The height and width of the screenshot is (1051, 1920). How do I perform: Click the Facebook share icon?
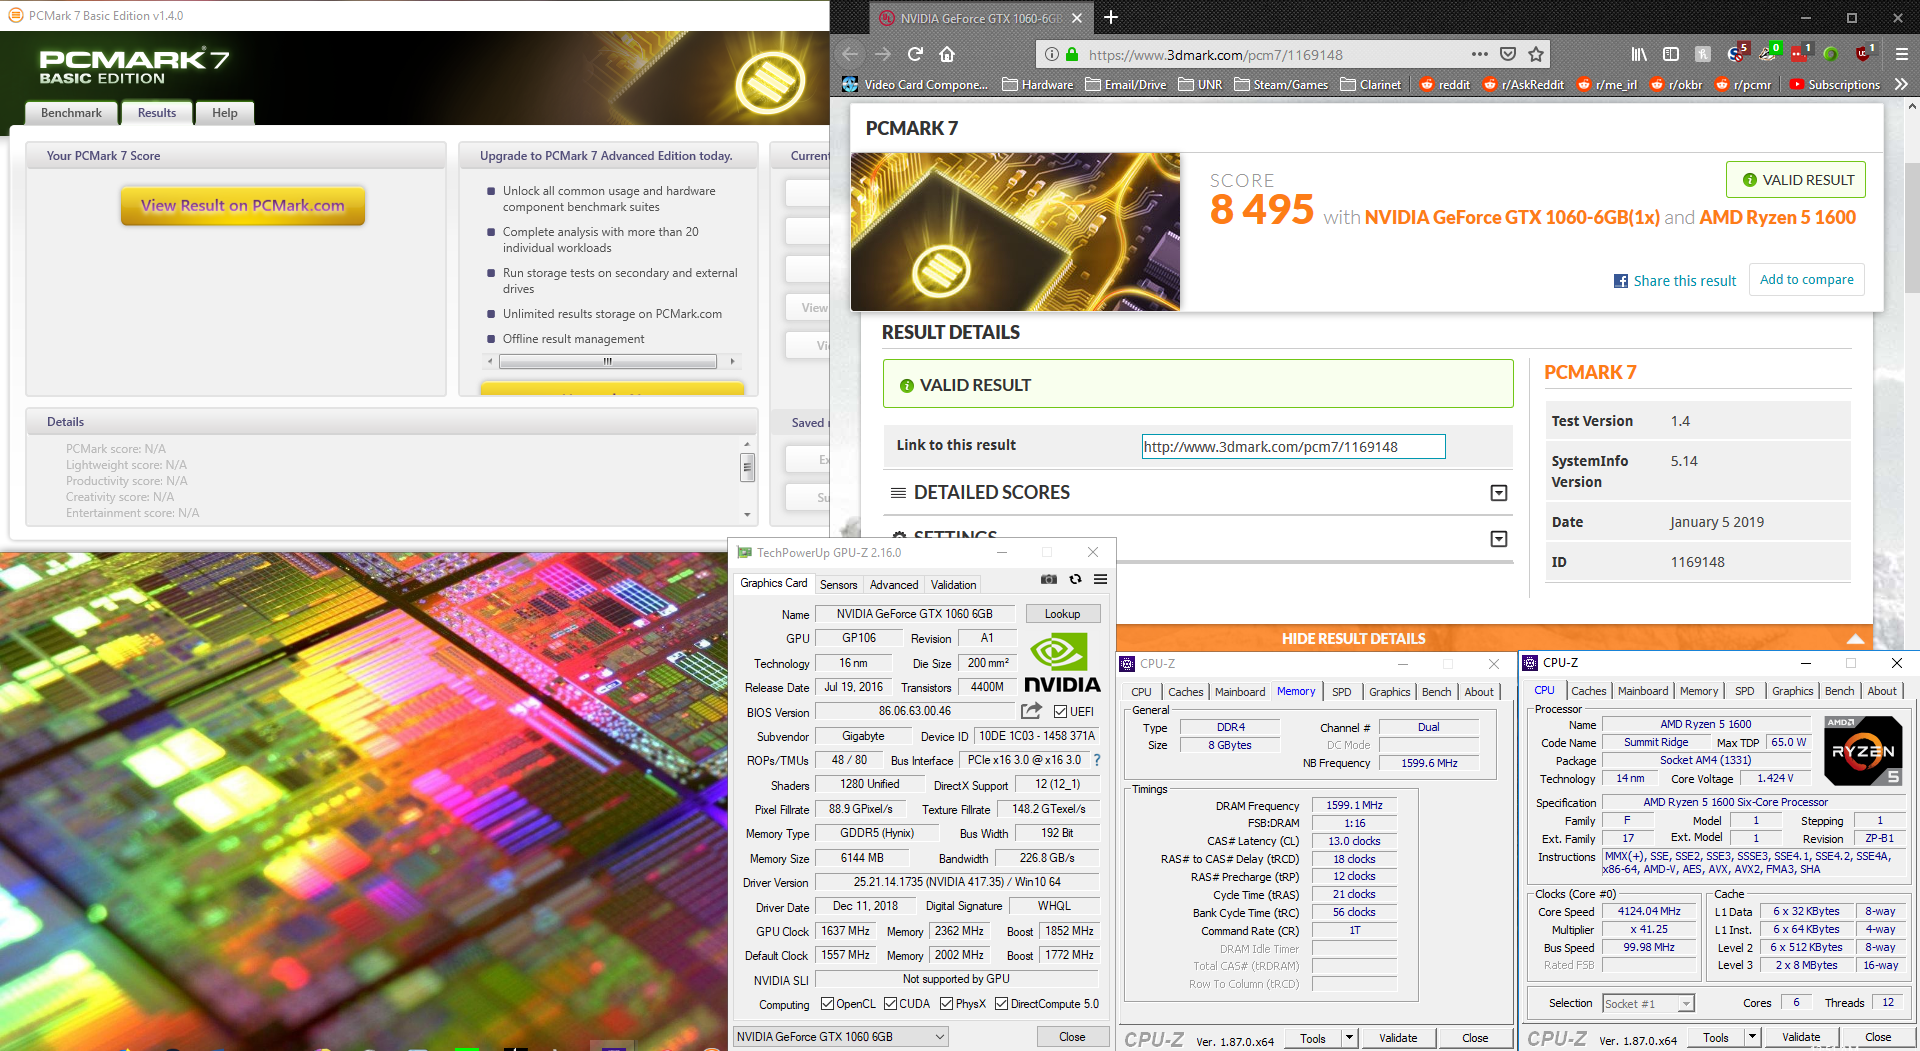pos(1621,281)
